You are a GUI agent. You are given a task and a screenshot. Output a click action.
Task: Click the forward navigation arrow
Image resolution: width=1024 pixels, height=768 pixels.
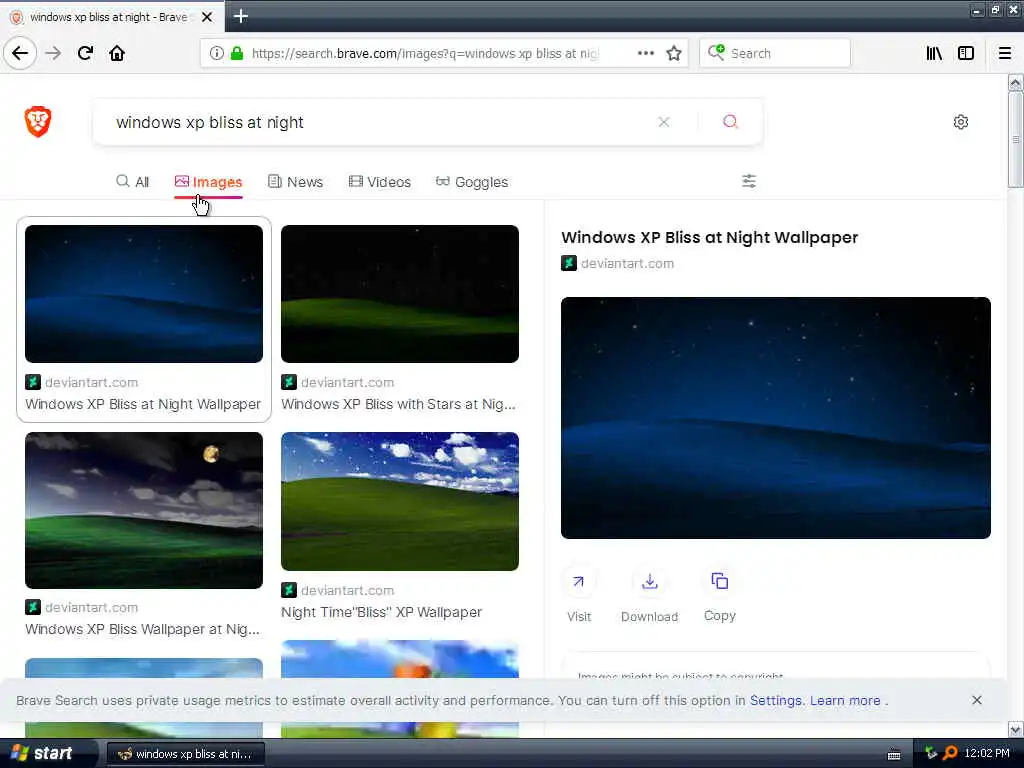[x=53, y=54]
